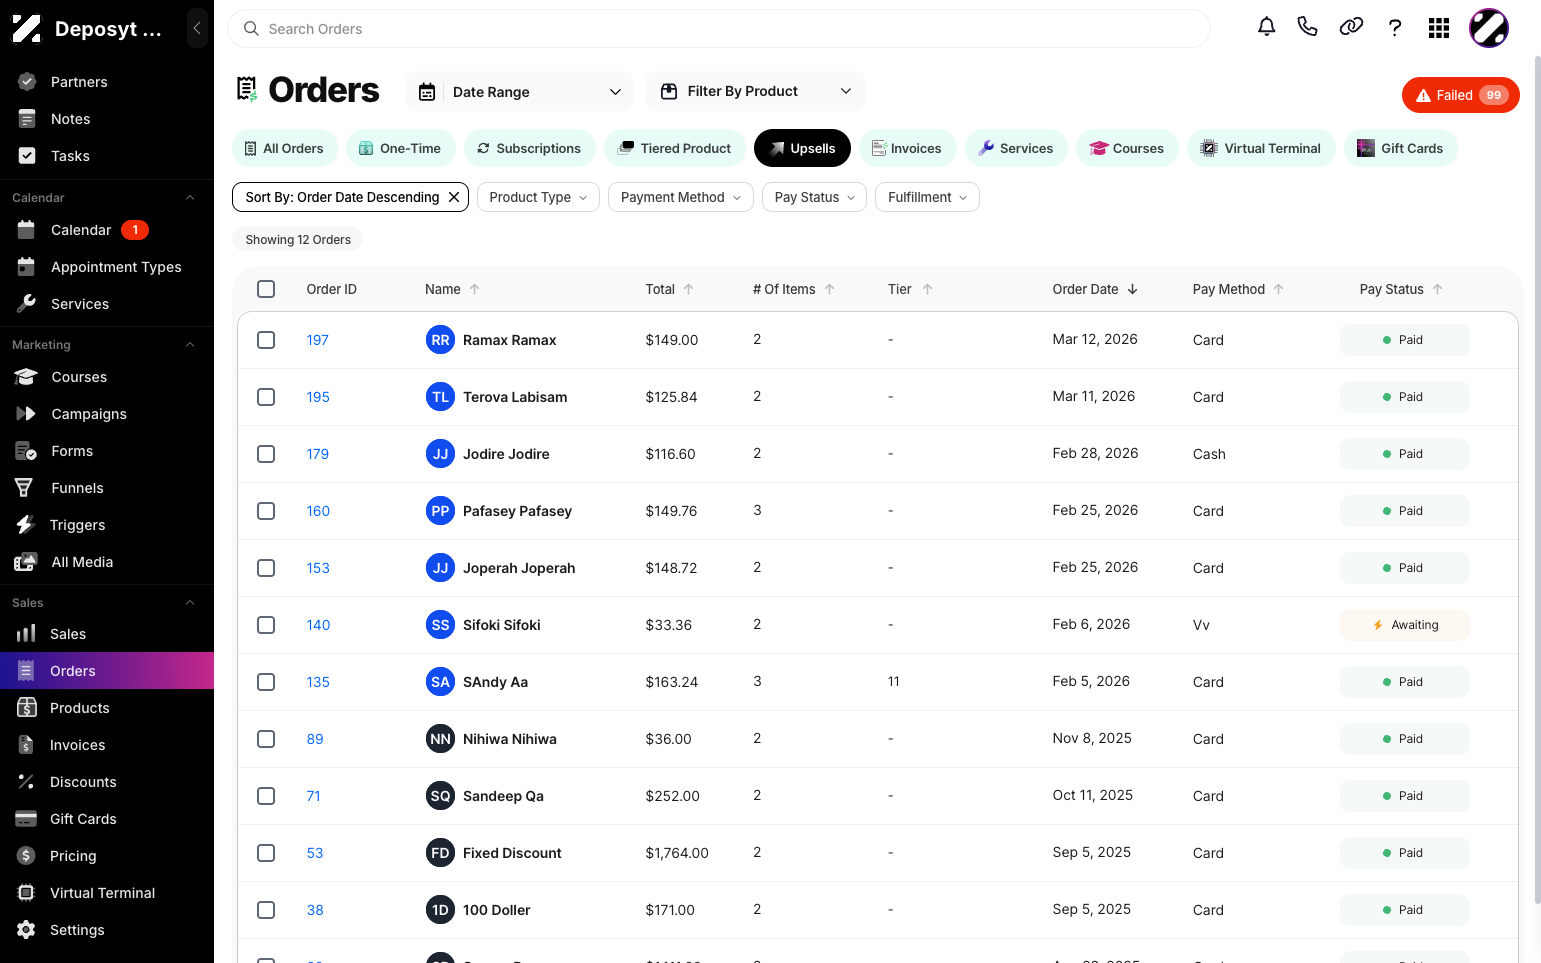Select the Tiered Product tab
Image resolution: width=1541 pixels, height=963 pixels.
coord(675,148)
